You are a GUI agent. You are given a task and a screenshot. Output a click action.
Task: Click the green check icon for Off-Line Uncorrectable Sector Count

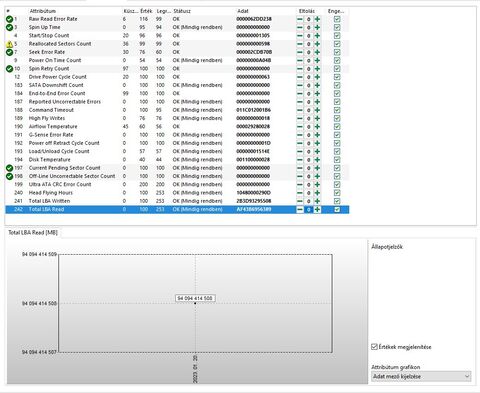tap(9, 176)
